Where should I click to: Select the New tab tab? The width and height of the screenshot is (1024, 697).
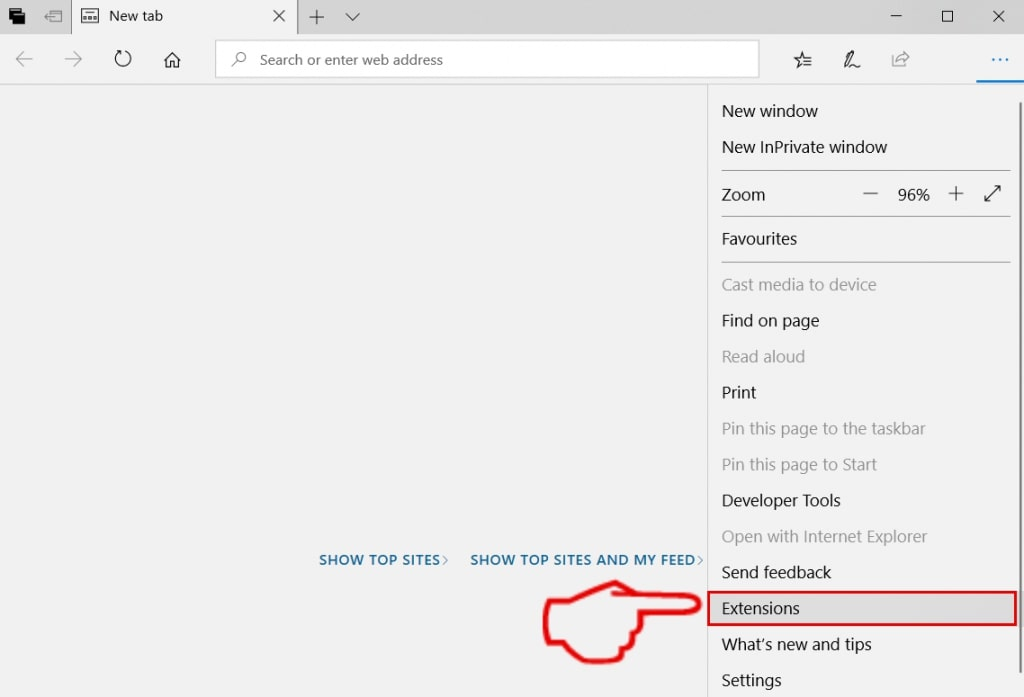(x=184, y=16)
